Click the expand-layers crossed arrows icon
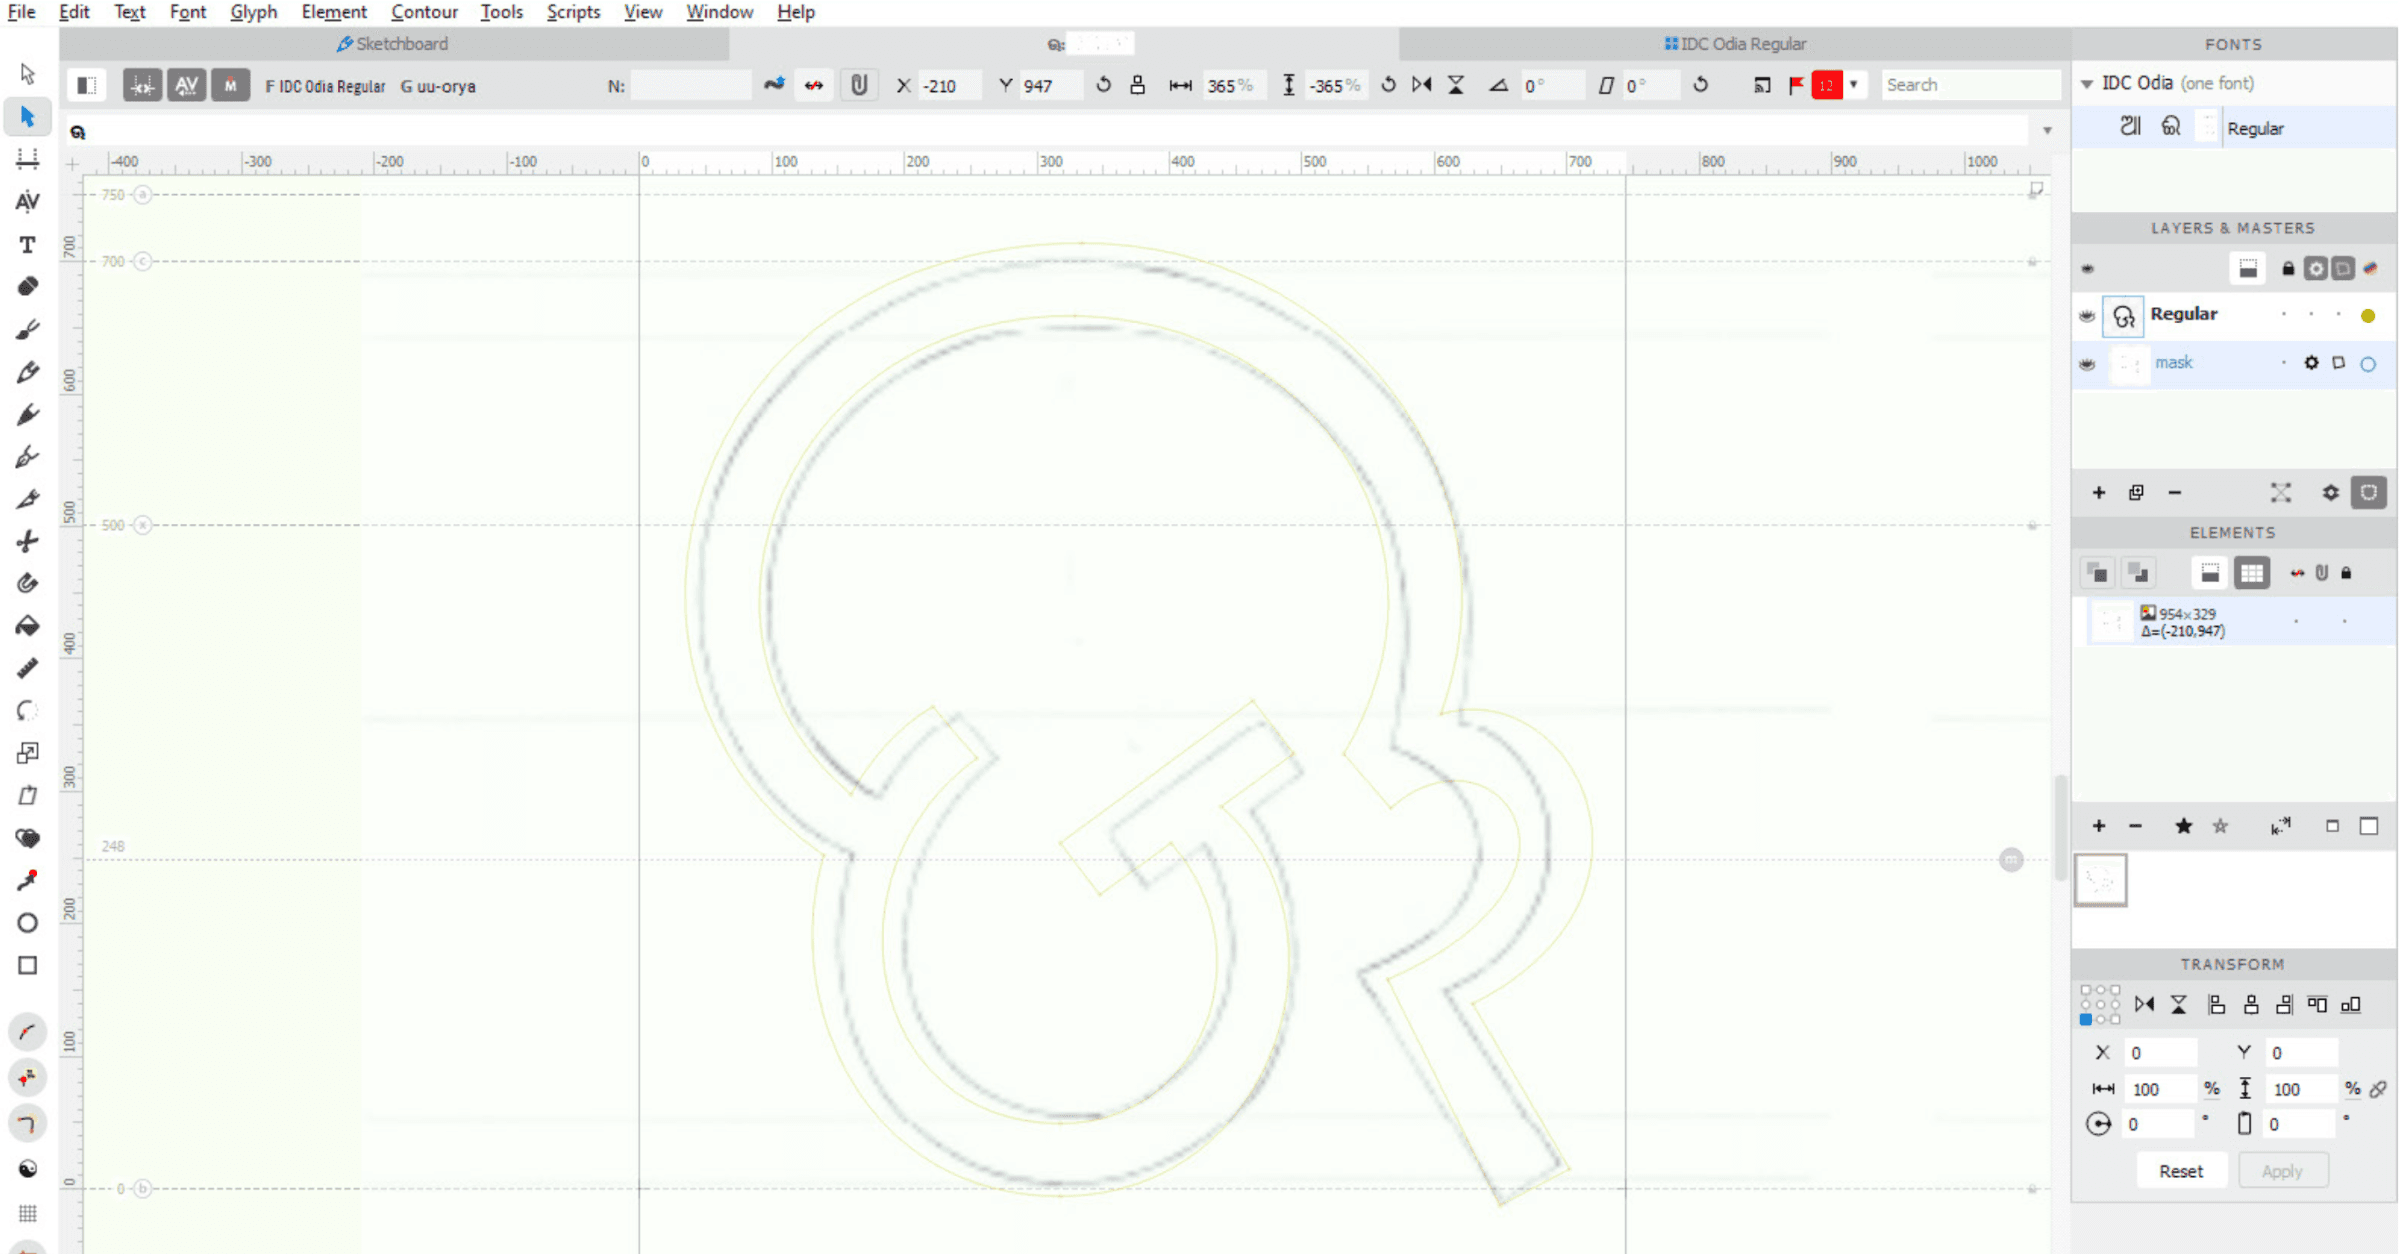Image resolution: width=2400 pixels, height=1254 pixels. [x=2281, y=493]
